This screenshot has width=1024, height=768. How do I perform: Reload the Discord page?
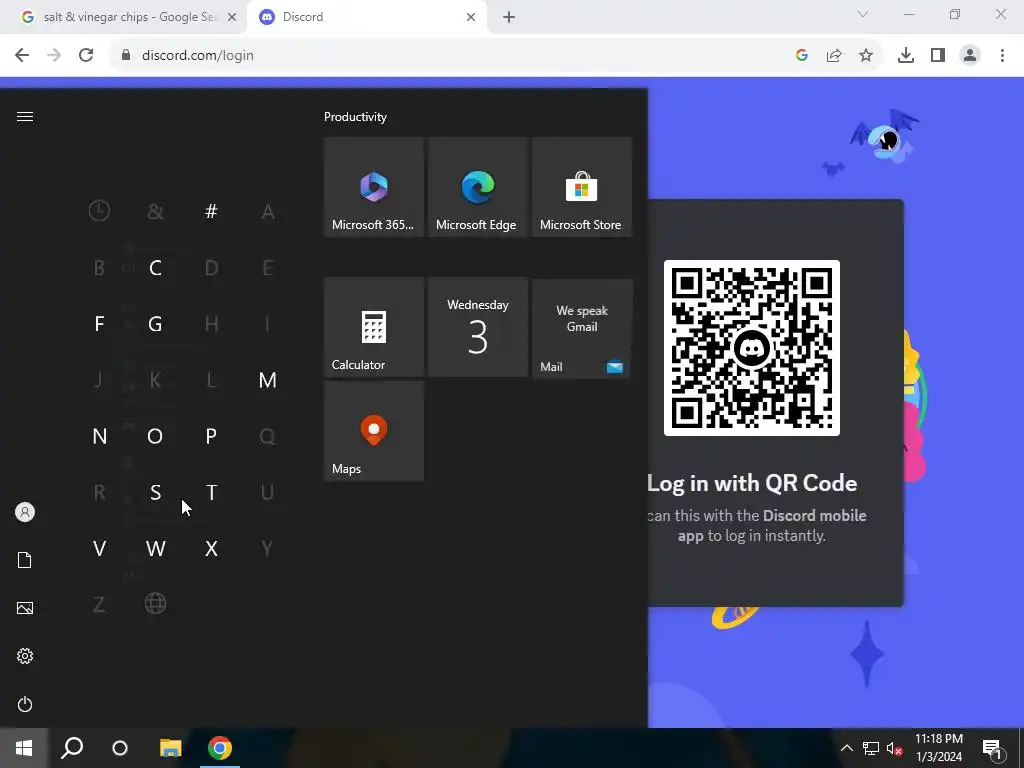click(x=86, y=56)
